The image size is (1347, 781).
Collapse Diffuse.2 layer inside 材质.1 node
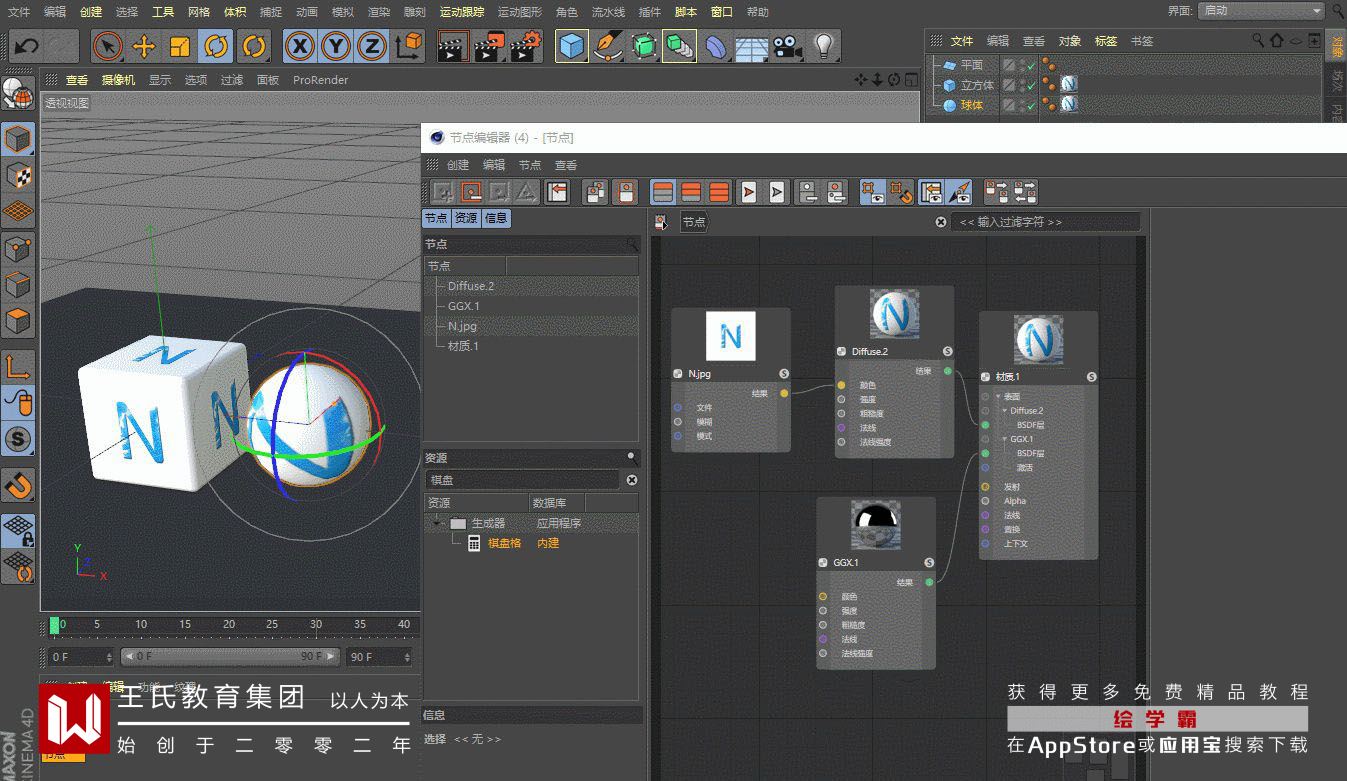click(1005, 411)
